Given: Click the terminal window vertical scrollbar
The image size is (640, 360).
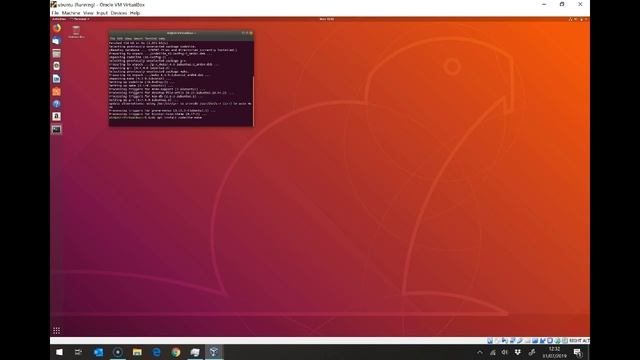Looking at the screenshot, I should tap(253, 100).
